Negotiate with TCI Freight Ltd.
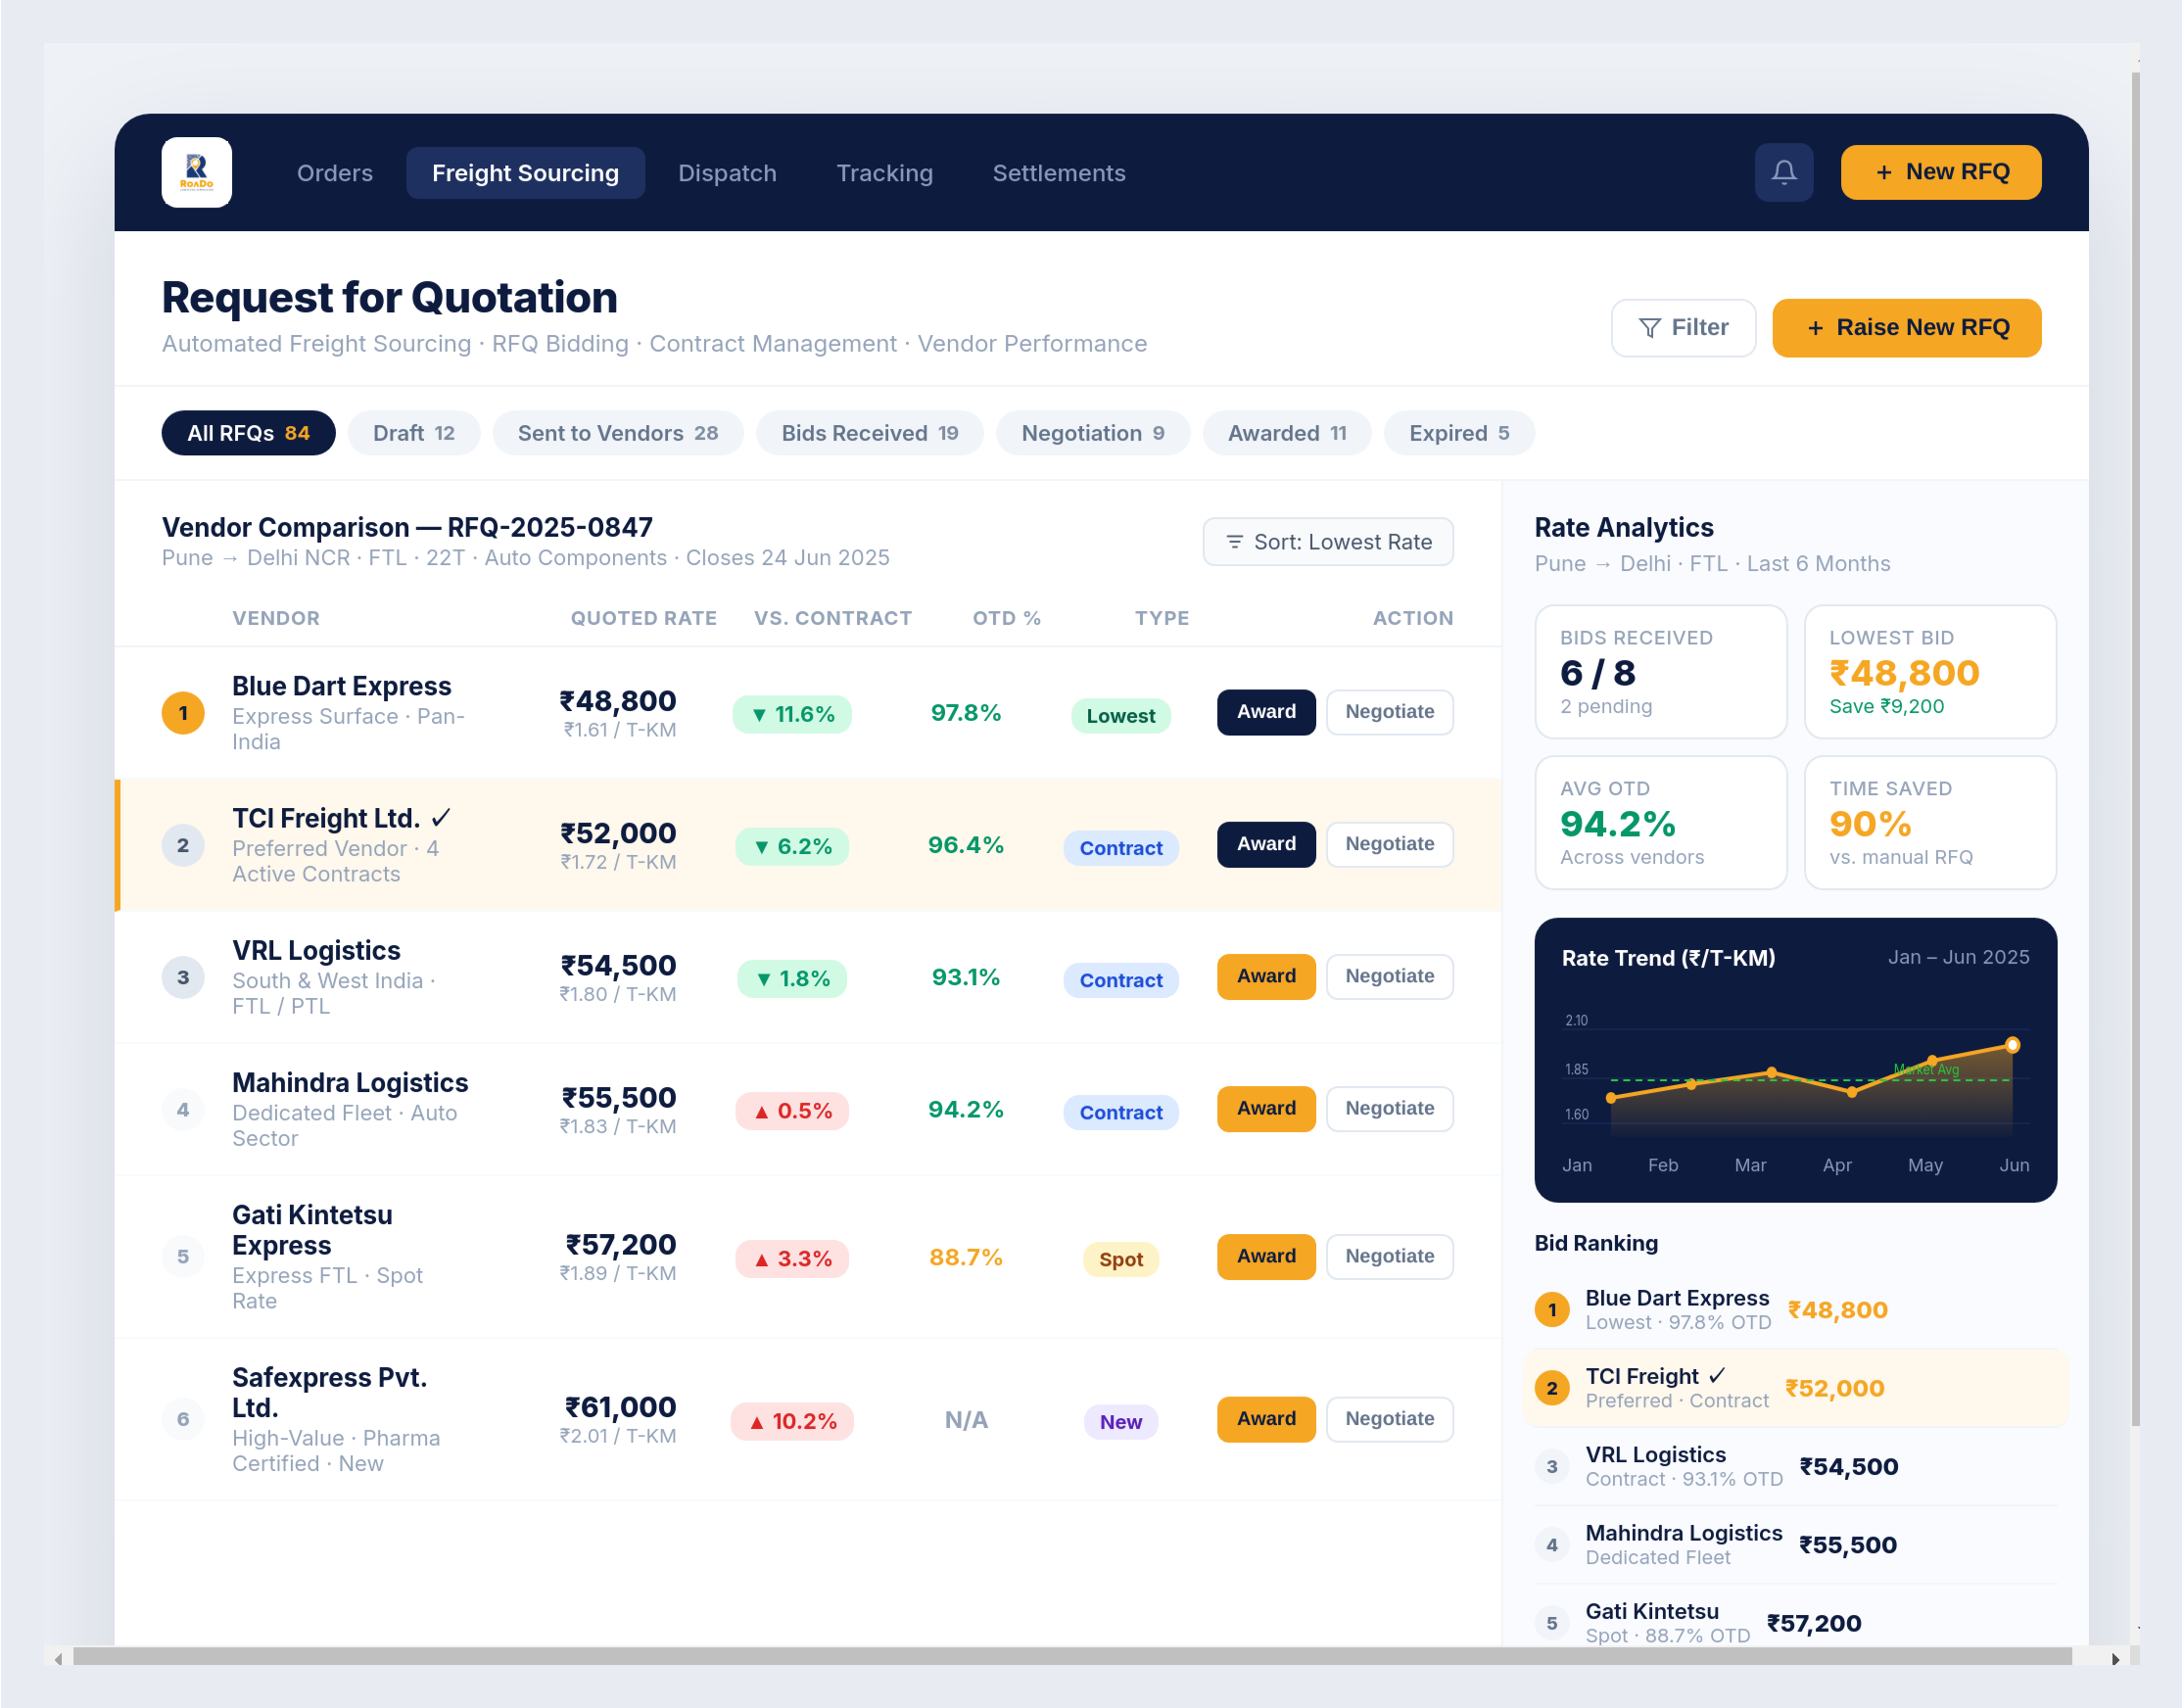The width and height of the screenshot is (2182, 1708). [1389, 844]
